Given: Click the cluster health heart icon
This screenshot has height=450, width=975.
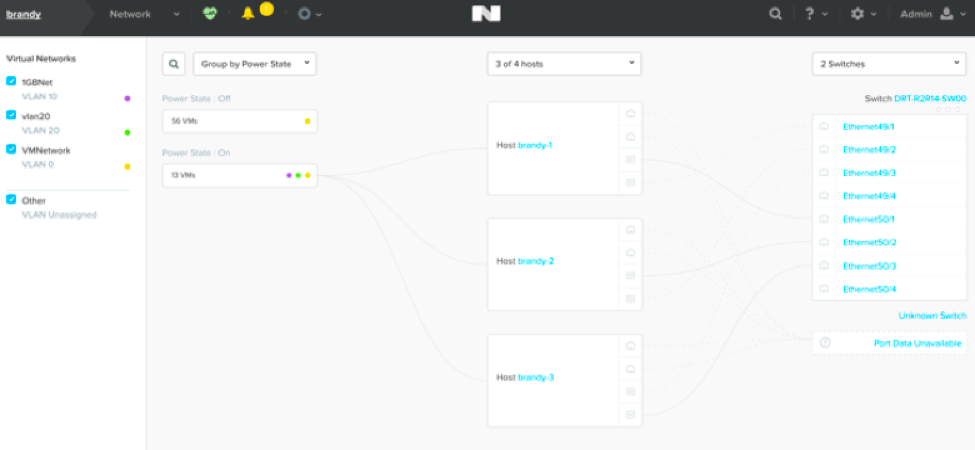Looking at the screenshot, I should 209,14.
